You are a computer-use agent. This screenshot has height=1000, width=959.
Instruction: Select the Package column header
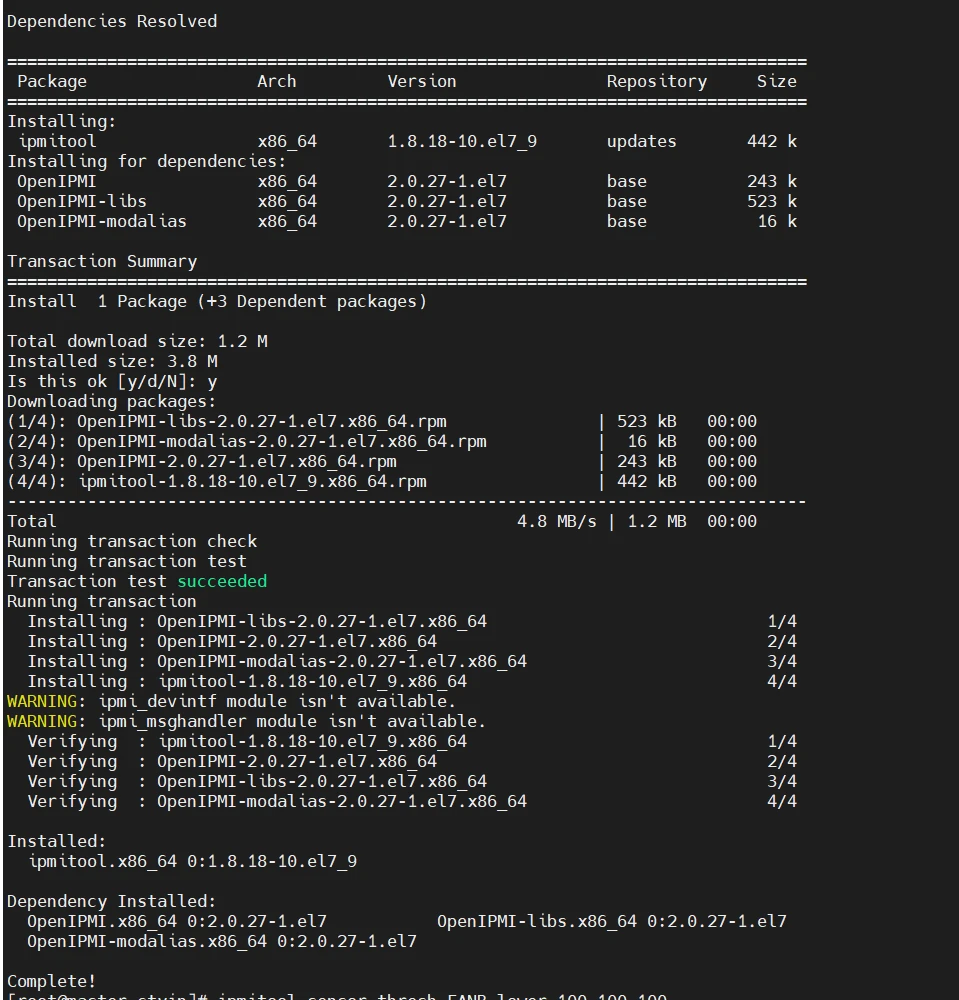[52, 81]
